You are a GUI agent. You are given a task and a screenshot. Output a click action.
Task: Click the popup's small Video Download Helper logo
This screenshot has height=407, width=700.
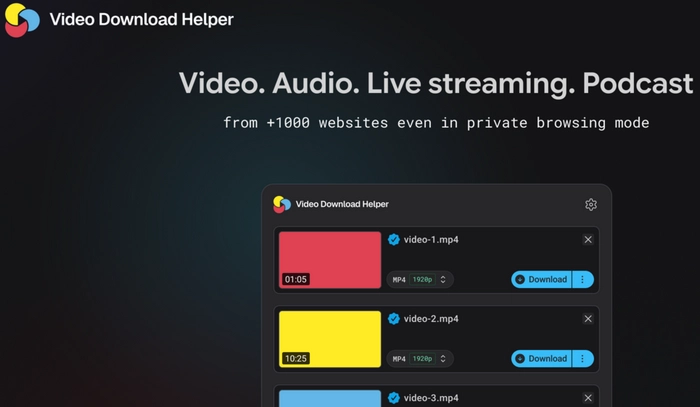[282, 204]
